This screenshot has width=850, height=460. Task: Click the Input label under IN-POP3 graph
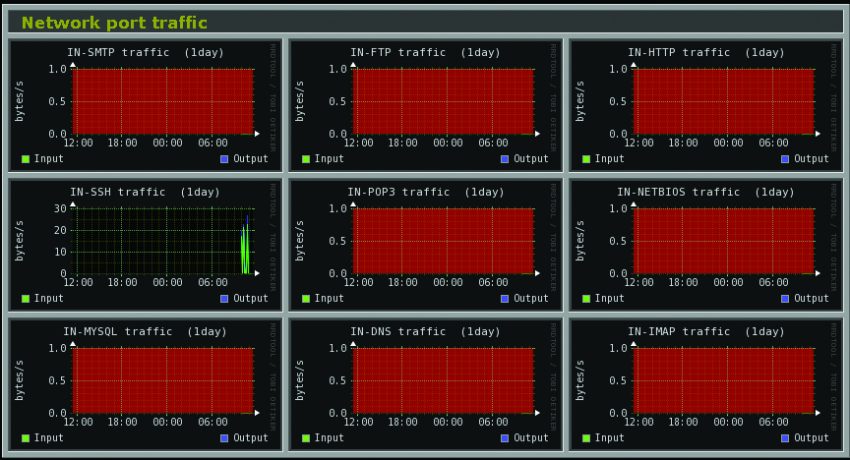(329, 298)
